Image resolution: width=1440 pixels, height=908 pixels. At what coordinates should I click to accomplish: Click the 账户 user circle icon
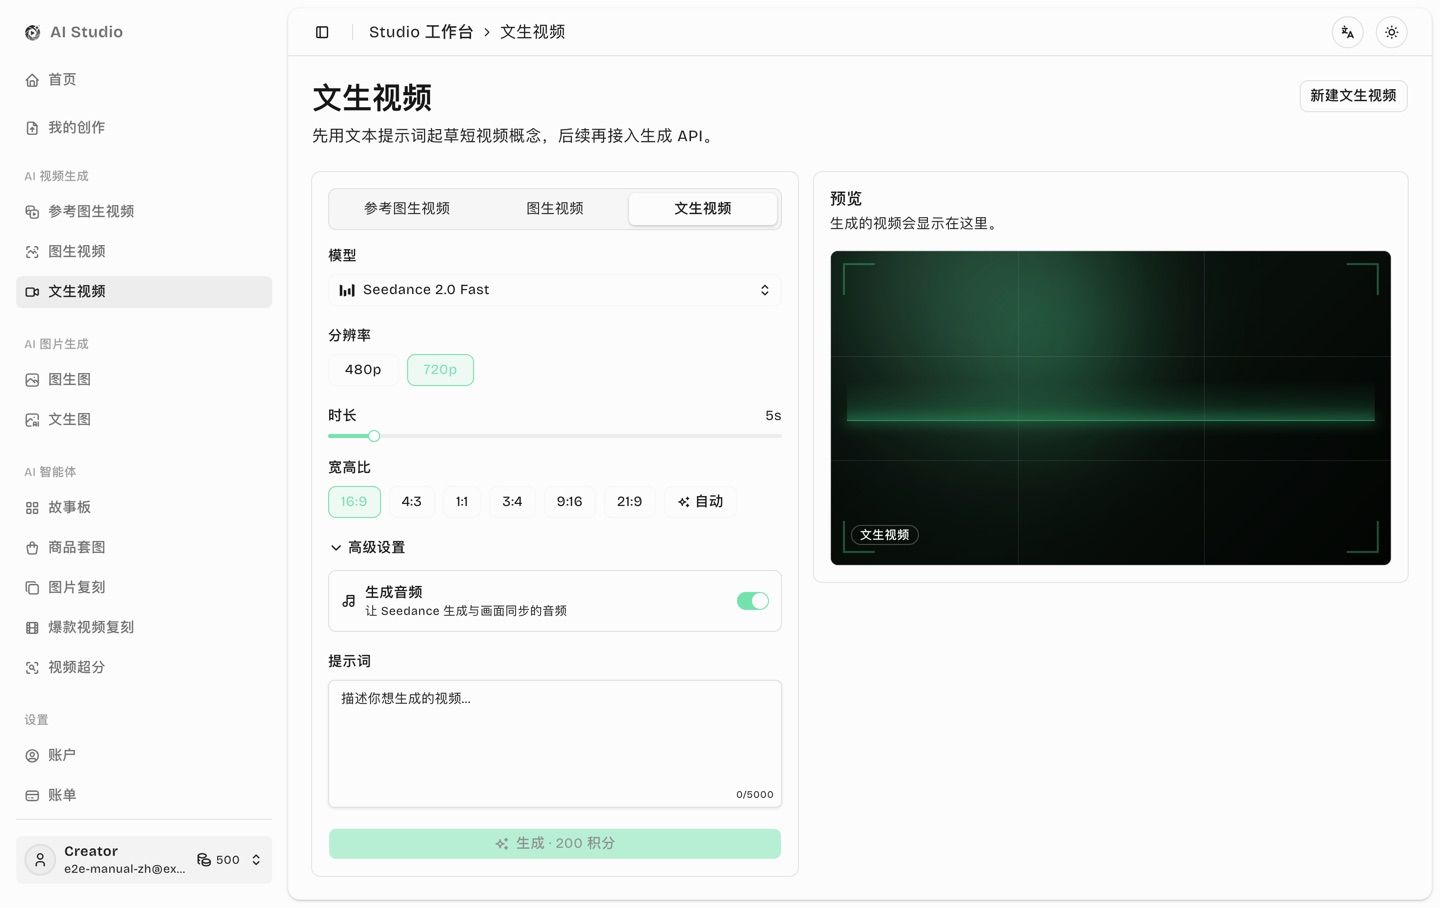point(32,756)
